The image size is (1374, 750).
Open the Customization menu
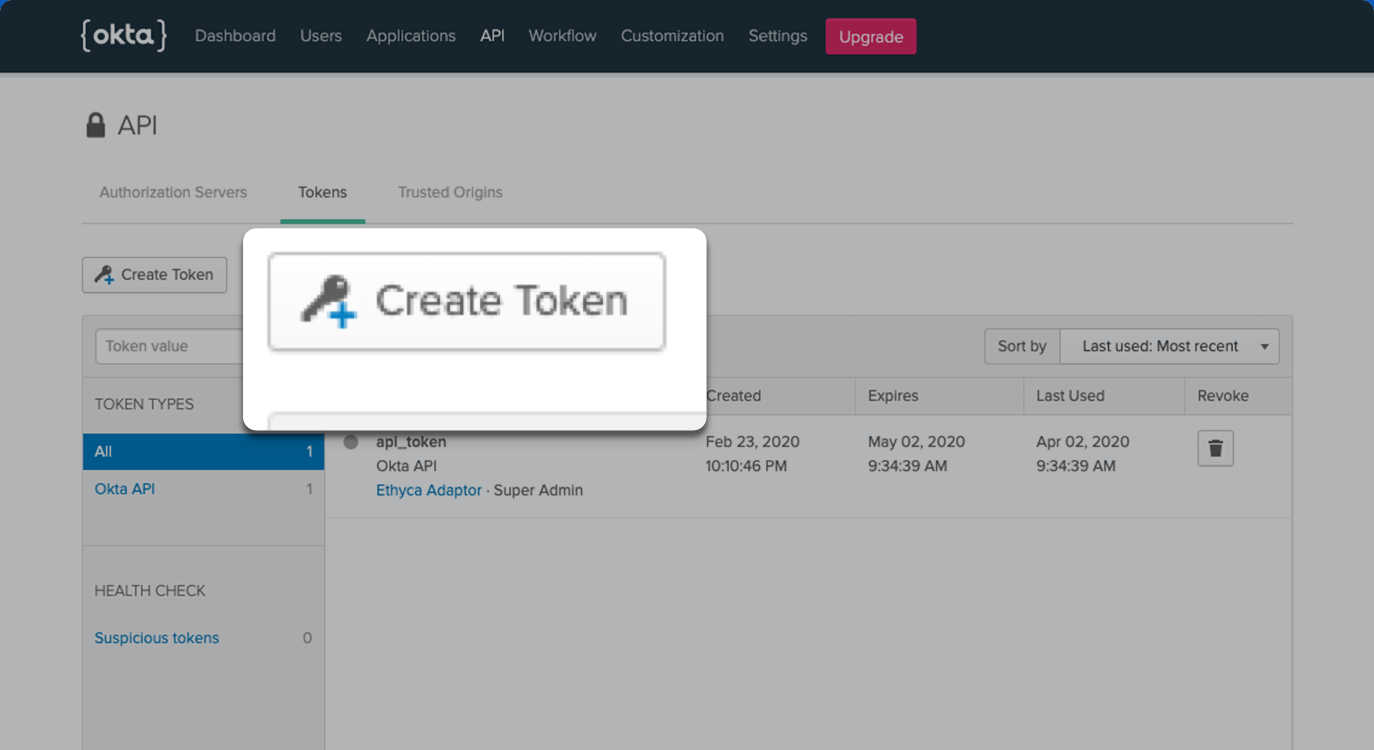point(672,36)
